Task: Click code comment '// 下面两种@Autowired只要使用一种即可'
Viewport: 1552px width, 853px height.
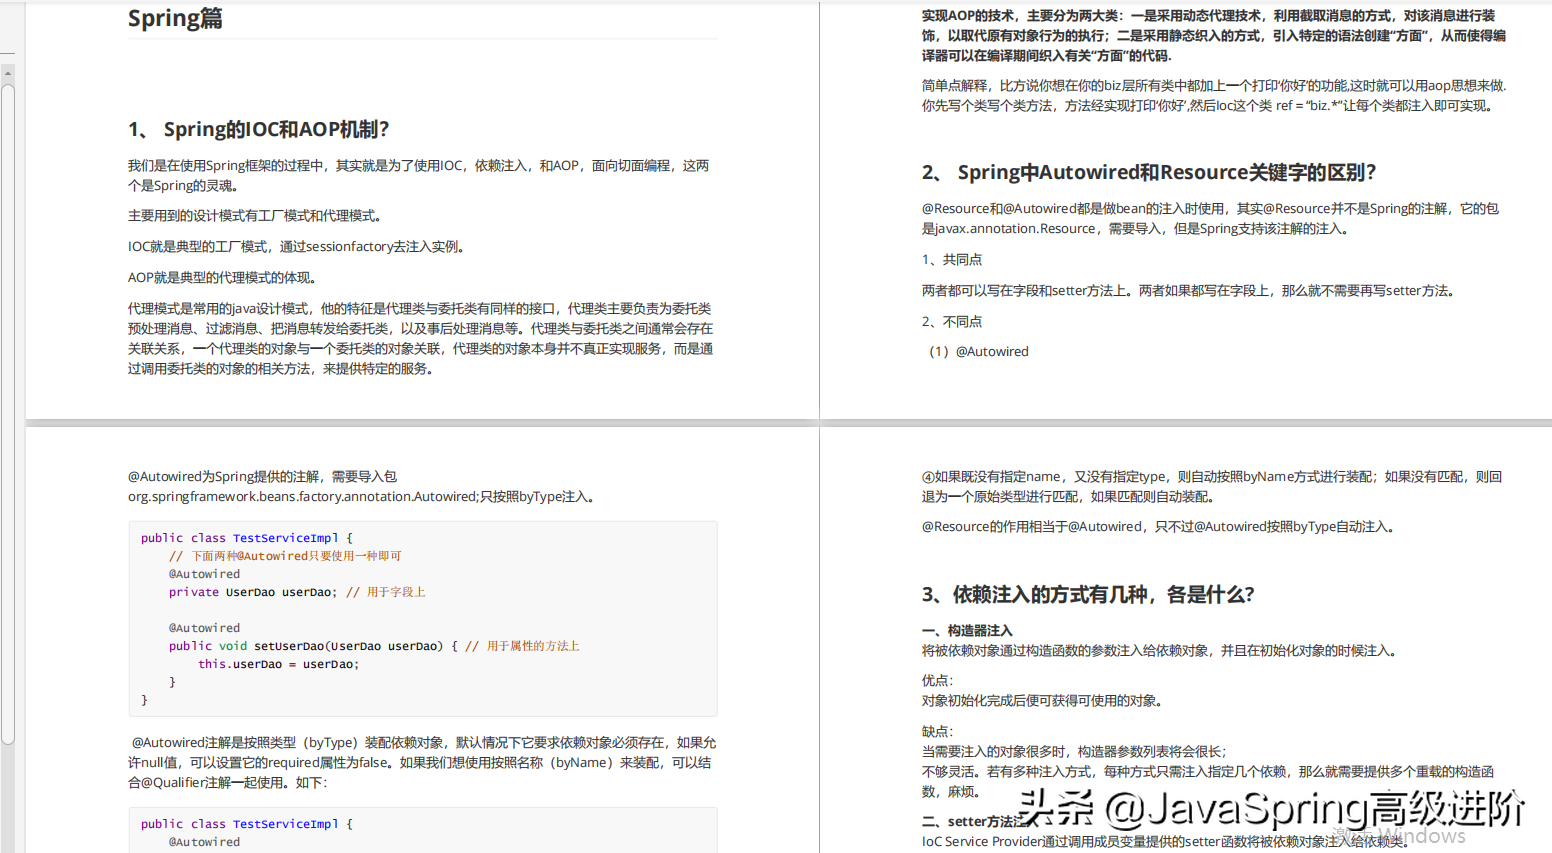Action: [285, 556]
